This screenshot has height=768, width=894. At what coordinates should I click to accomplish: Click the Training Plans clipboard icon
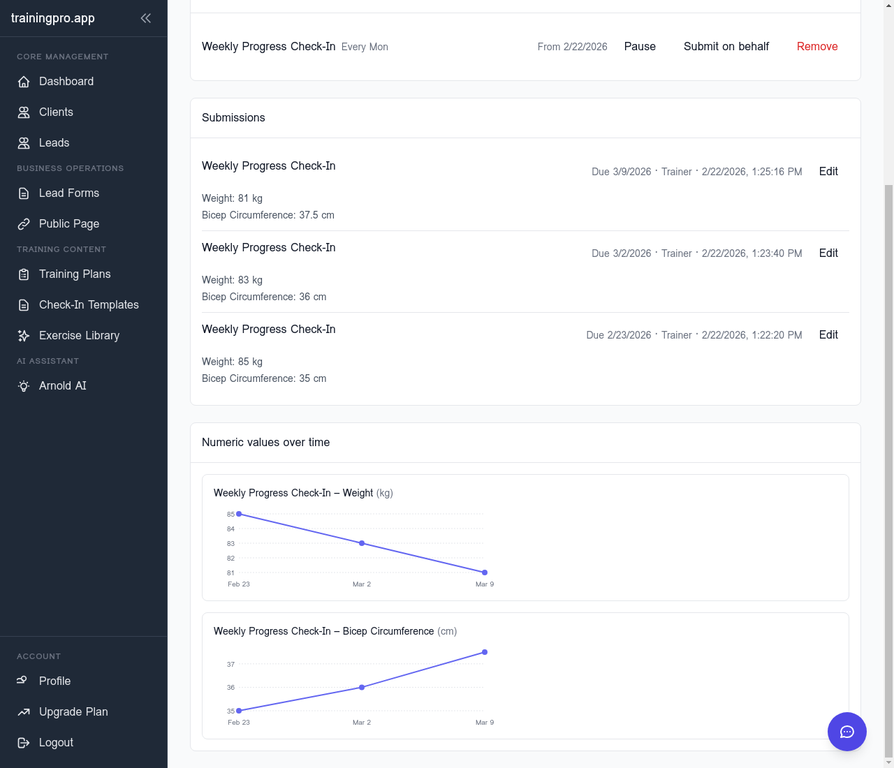point(24,274)
